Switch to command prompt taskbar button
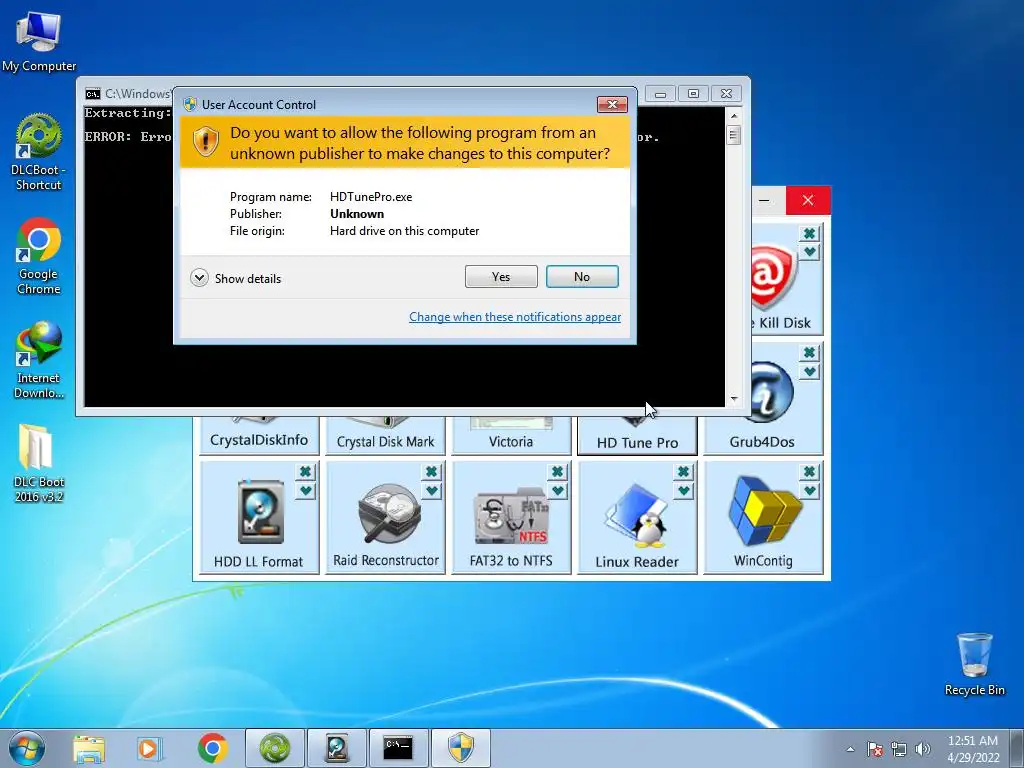Viewport: 1024px width, 768px height. [x=398, y=748]
